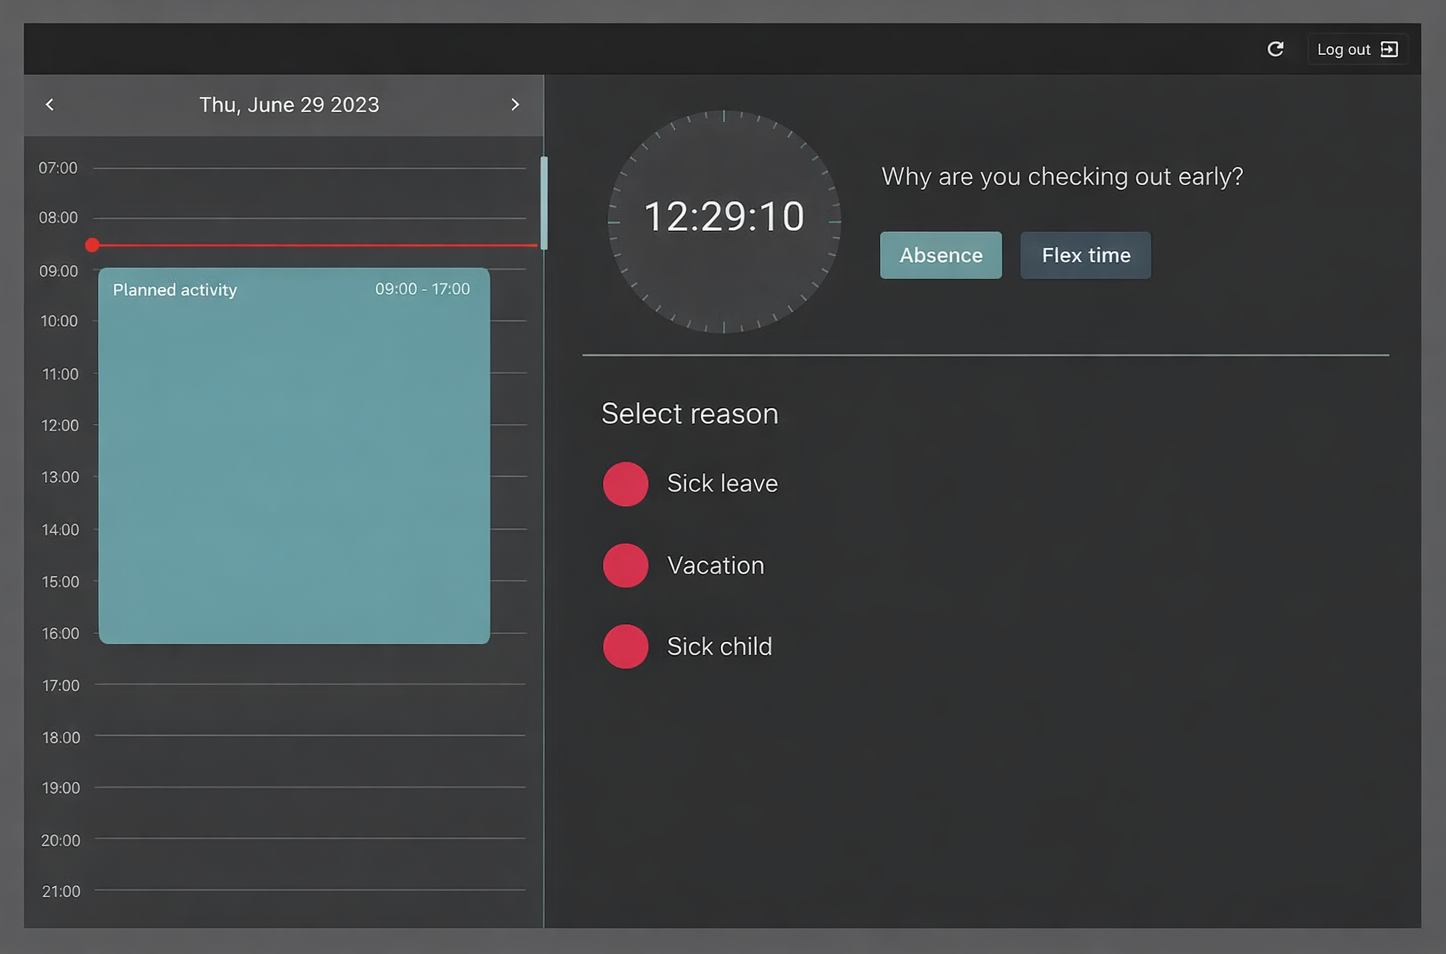
Task: Click the 09:00 - 17:00 time label
Action: (422, 289)
